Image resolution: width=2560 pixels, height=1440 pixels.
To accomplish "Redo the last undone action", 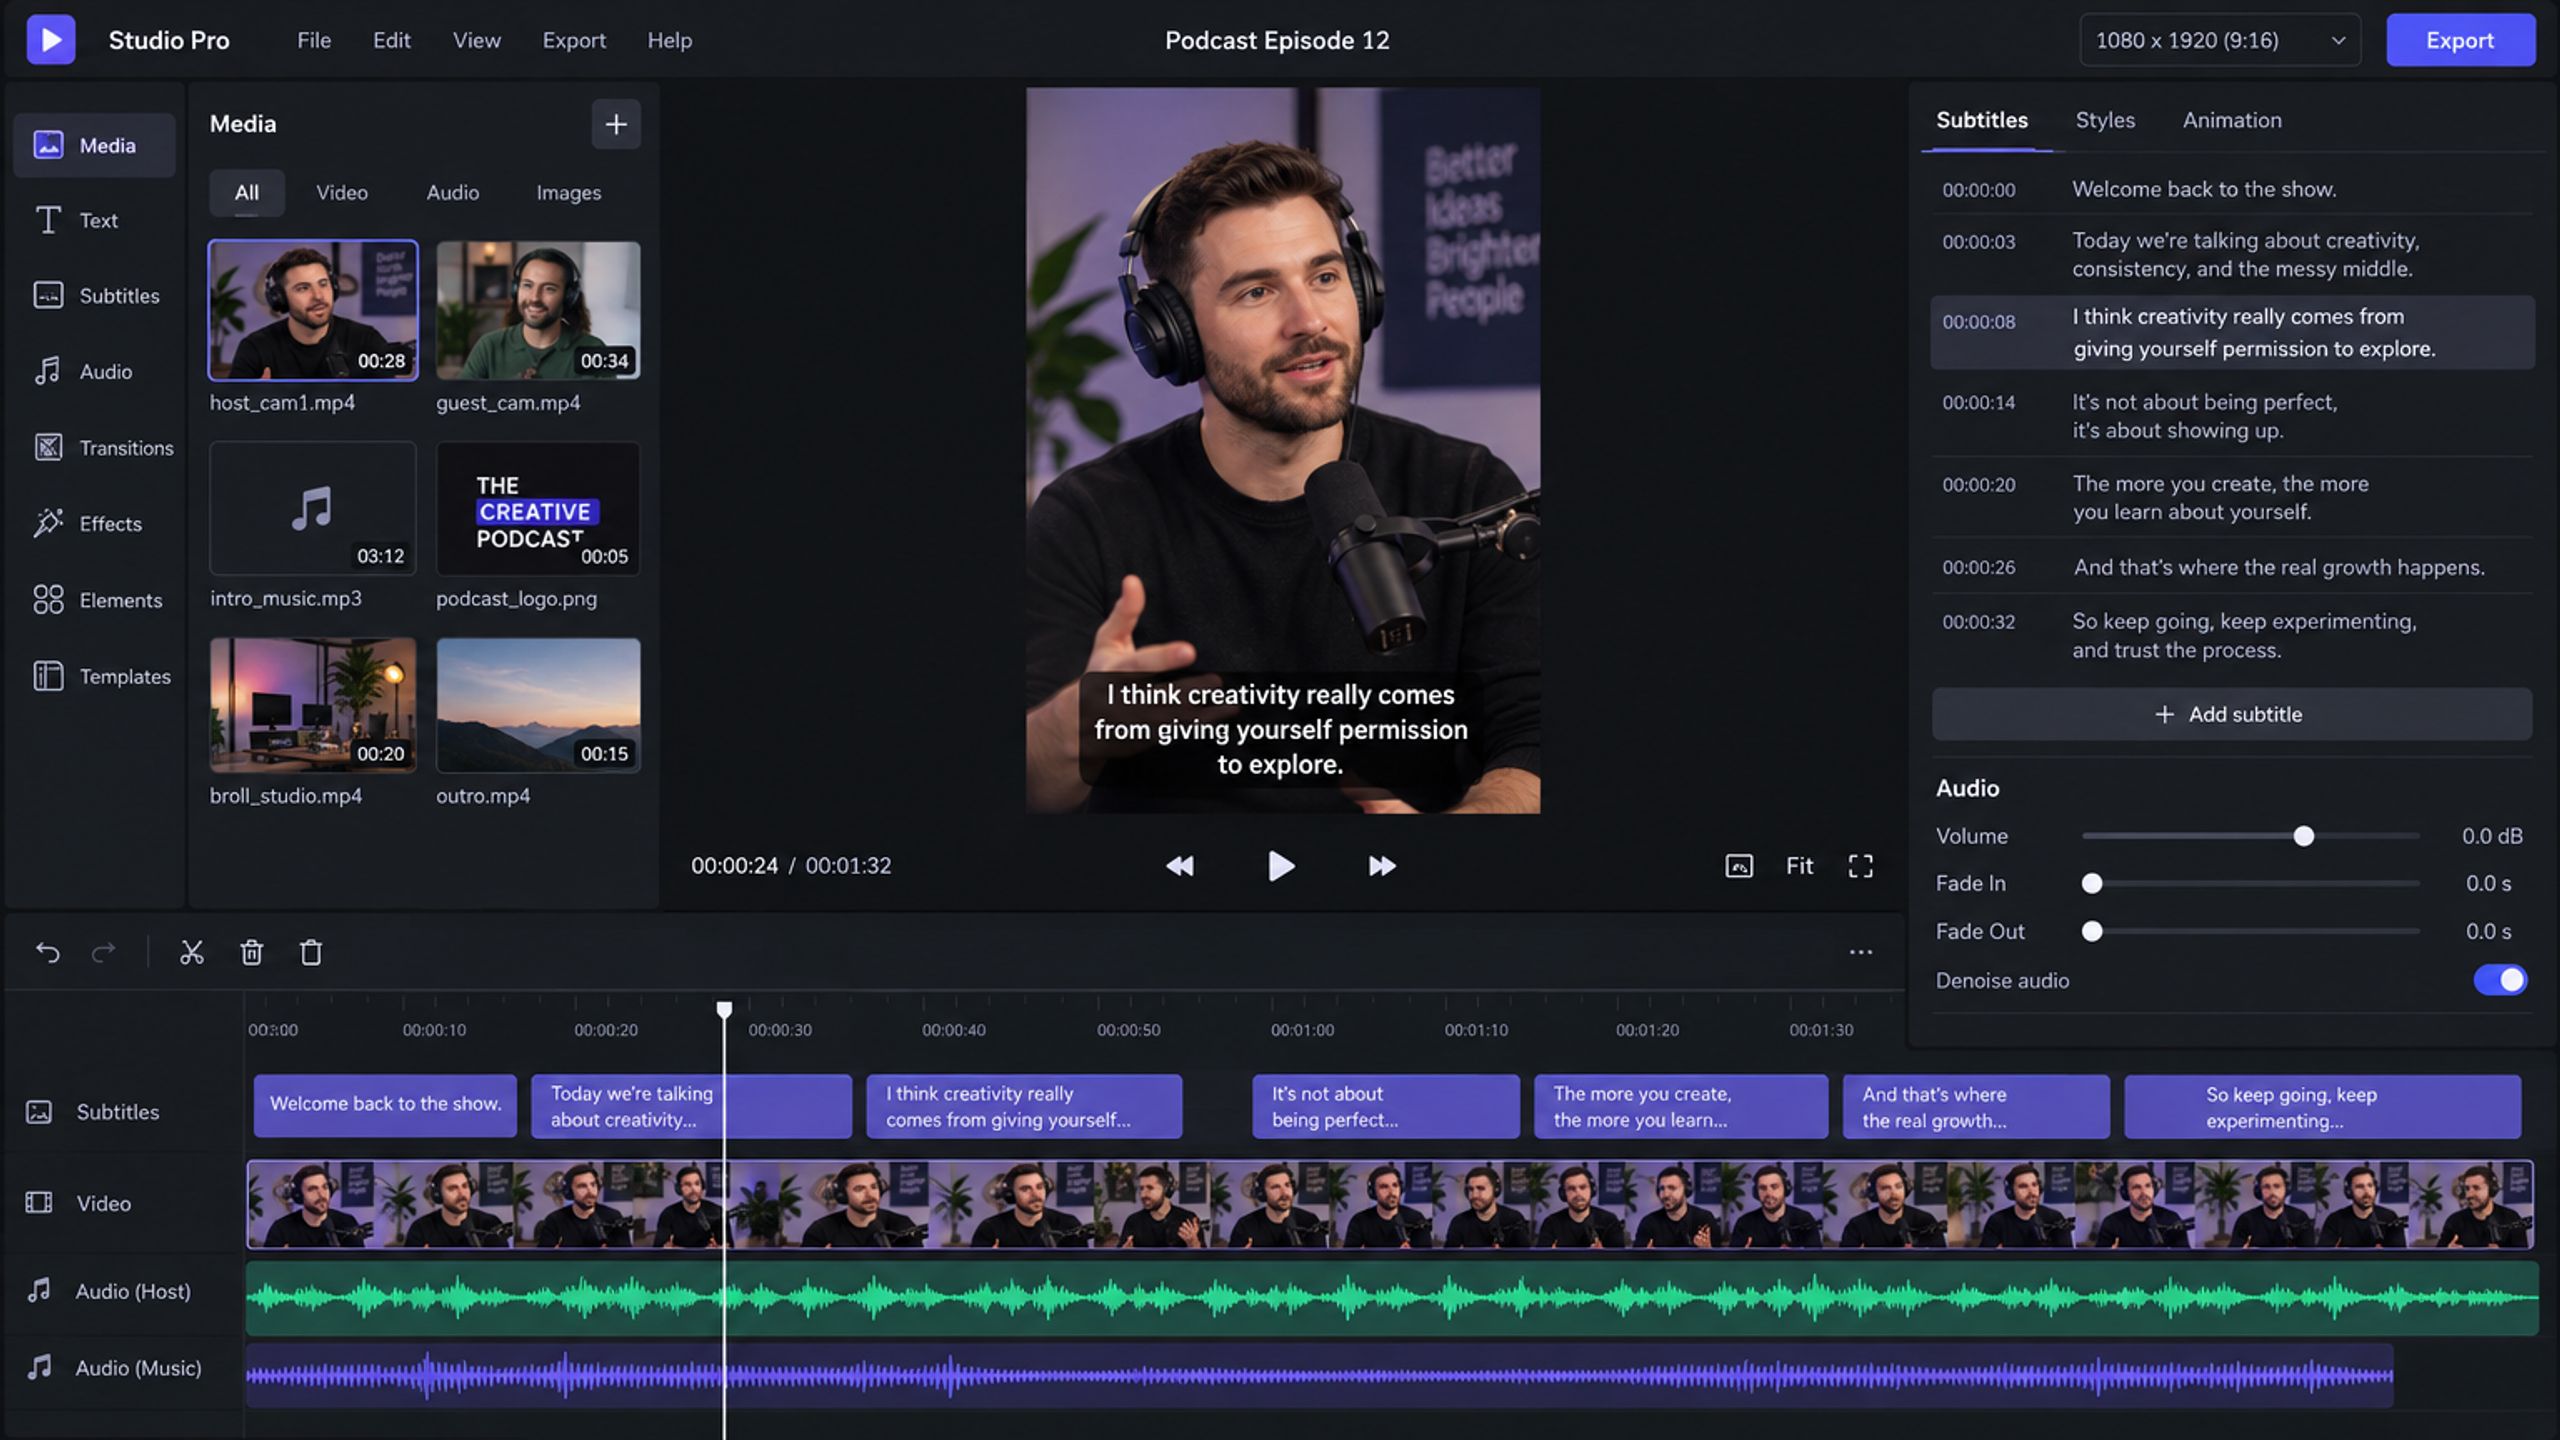I will (104, 952).
